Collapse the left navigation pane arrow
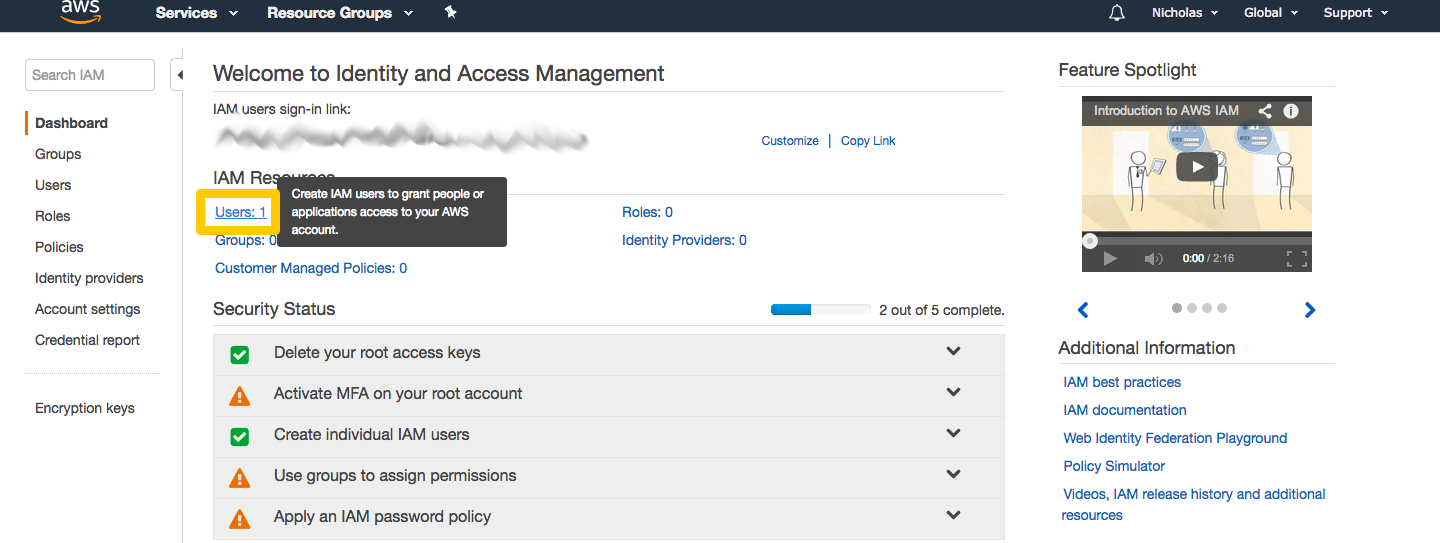The height and width of the screenshot is (543, 1440). [178, 74]
